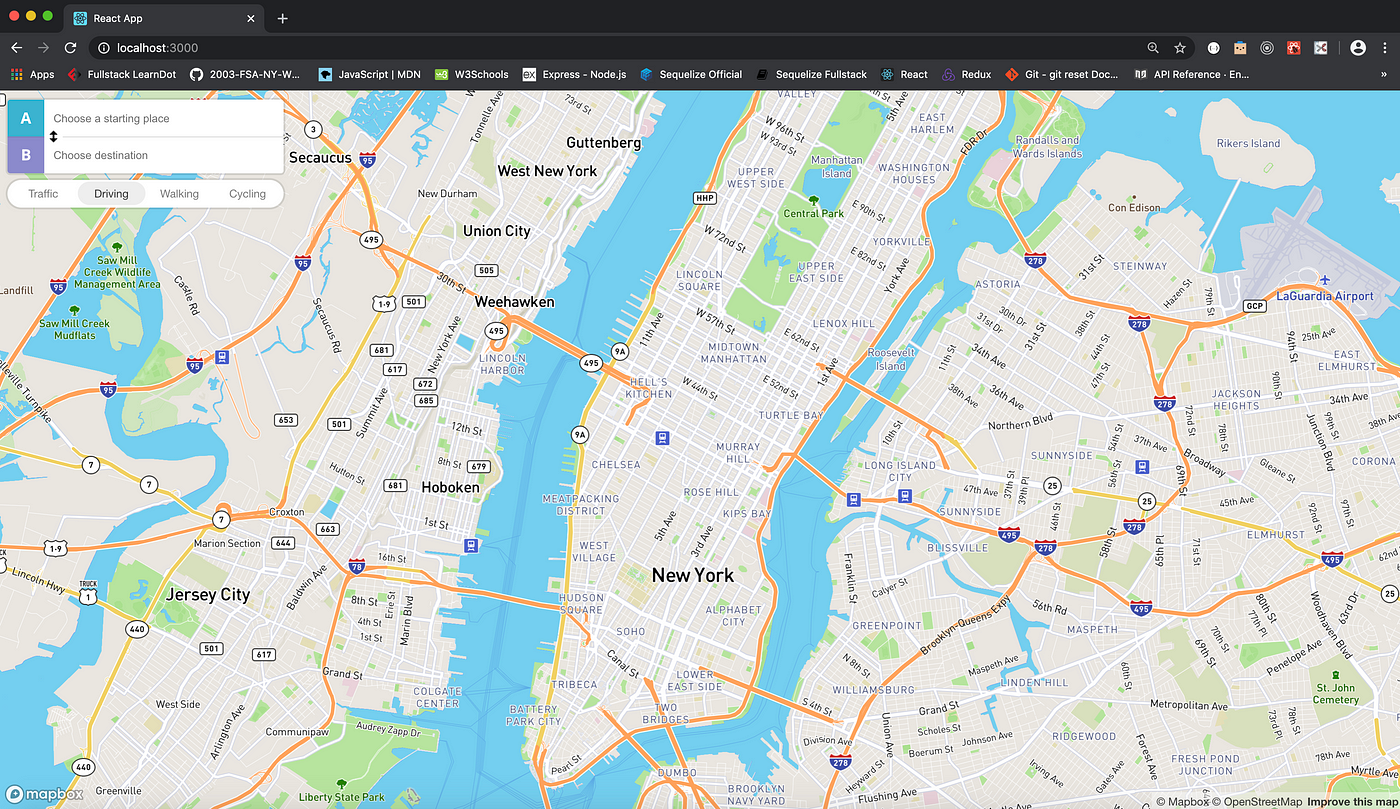
Task: Open the Apps grid shortcut
Action: [33, 74]
